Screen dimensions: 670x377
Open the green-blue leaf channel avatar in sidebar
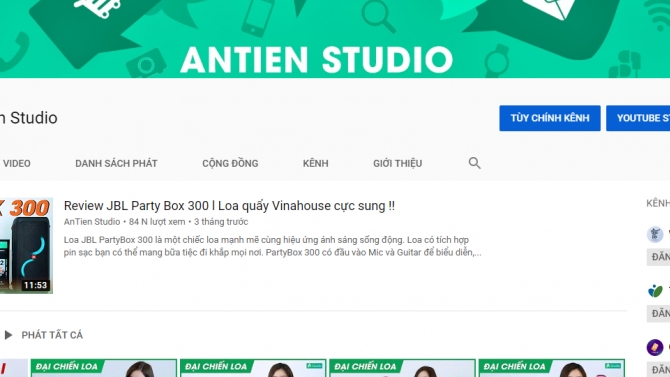tap(655, 291)
